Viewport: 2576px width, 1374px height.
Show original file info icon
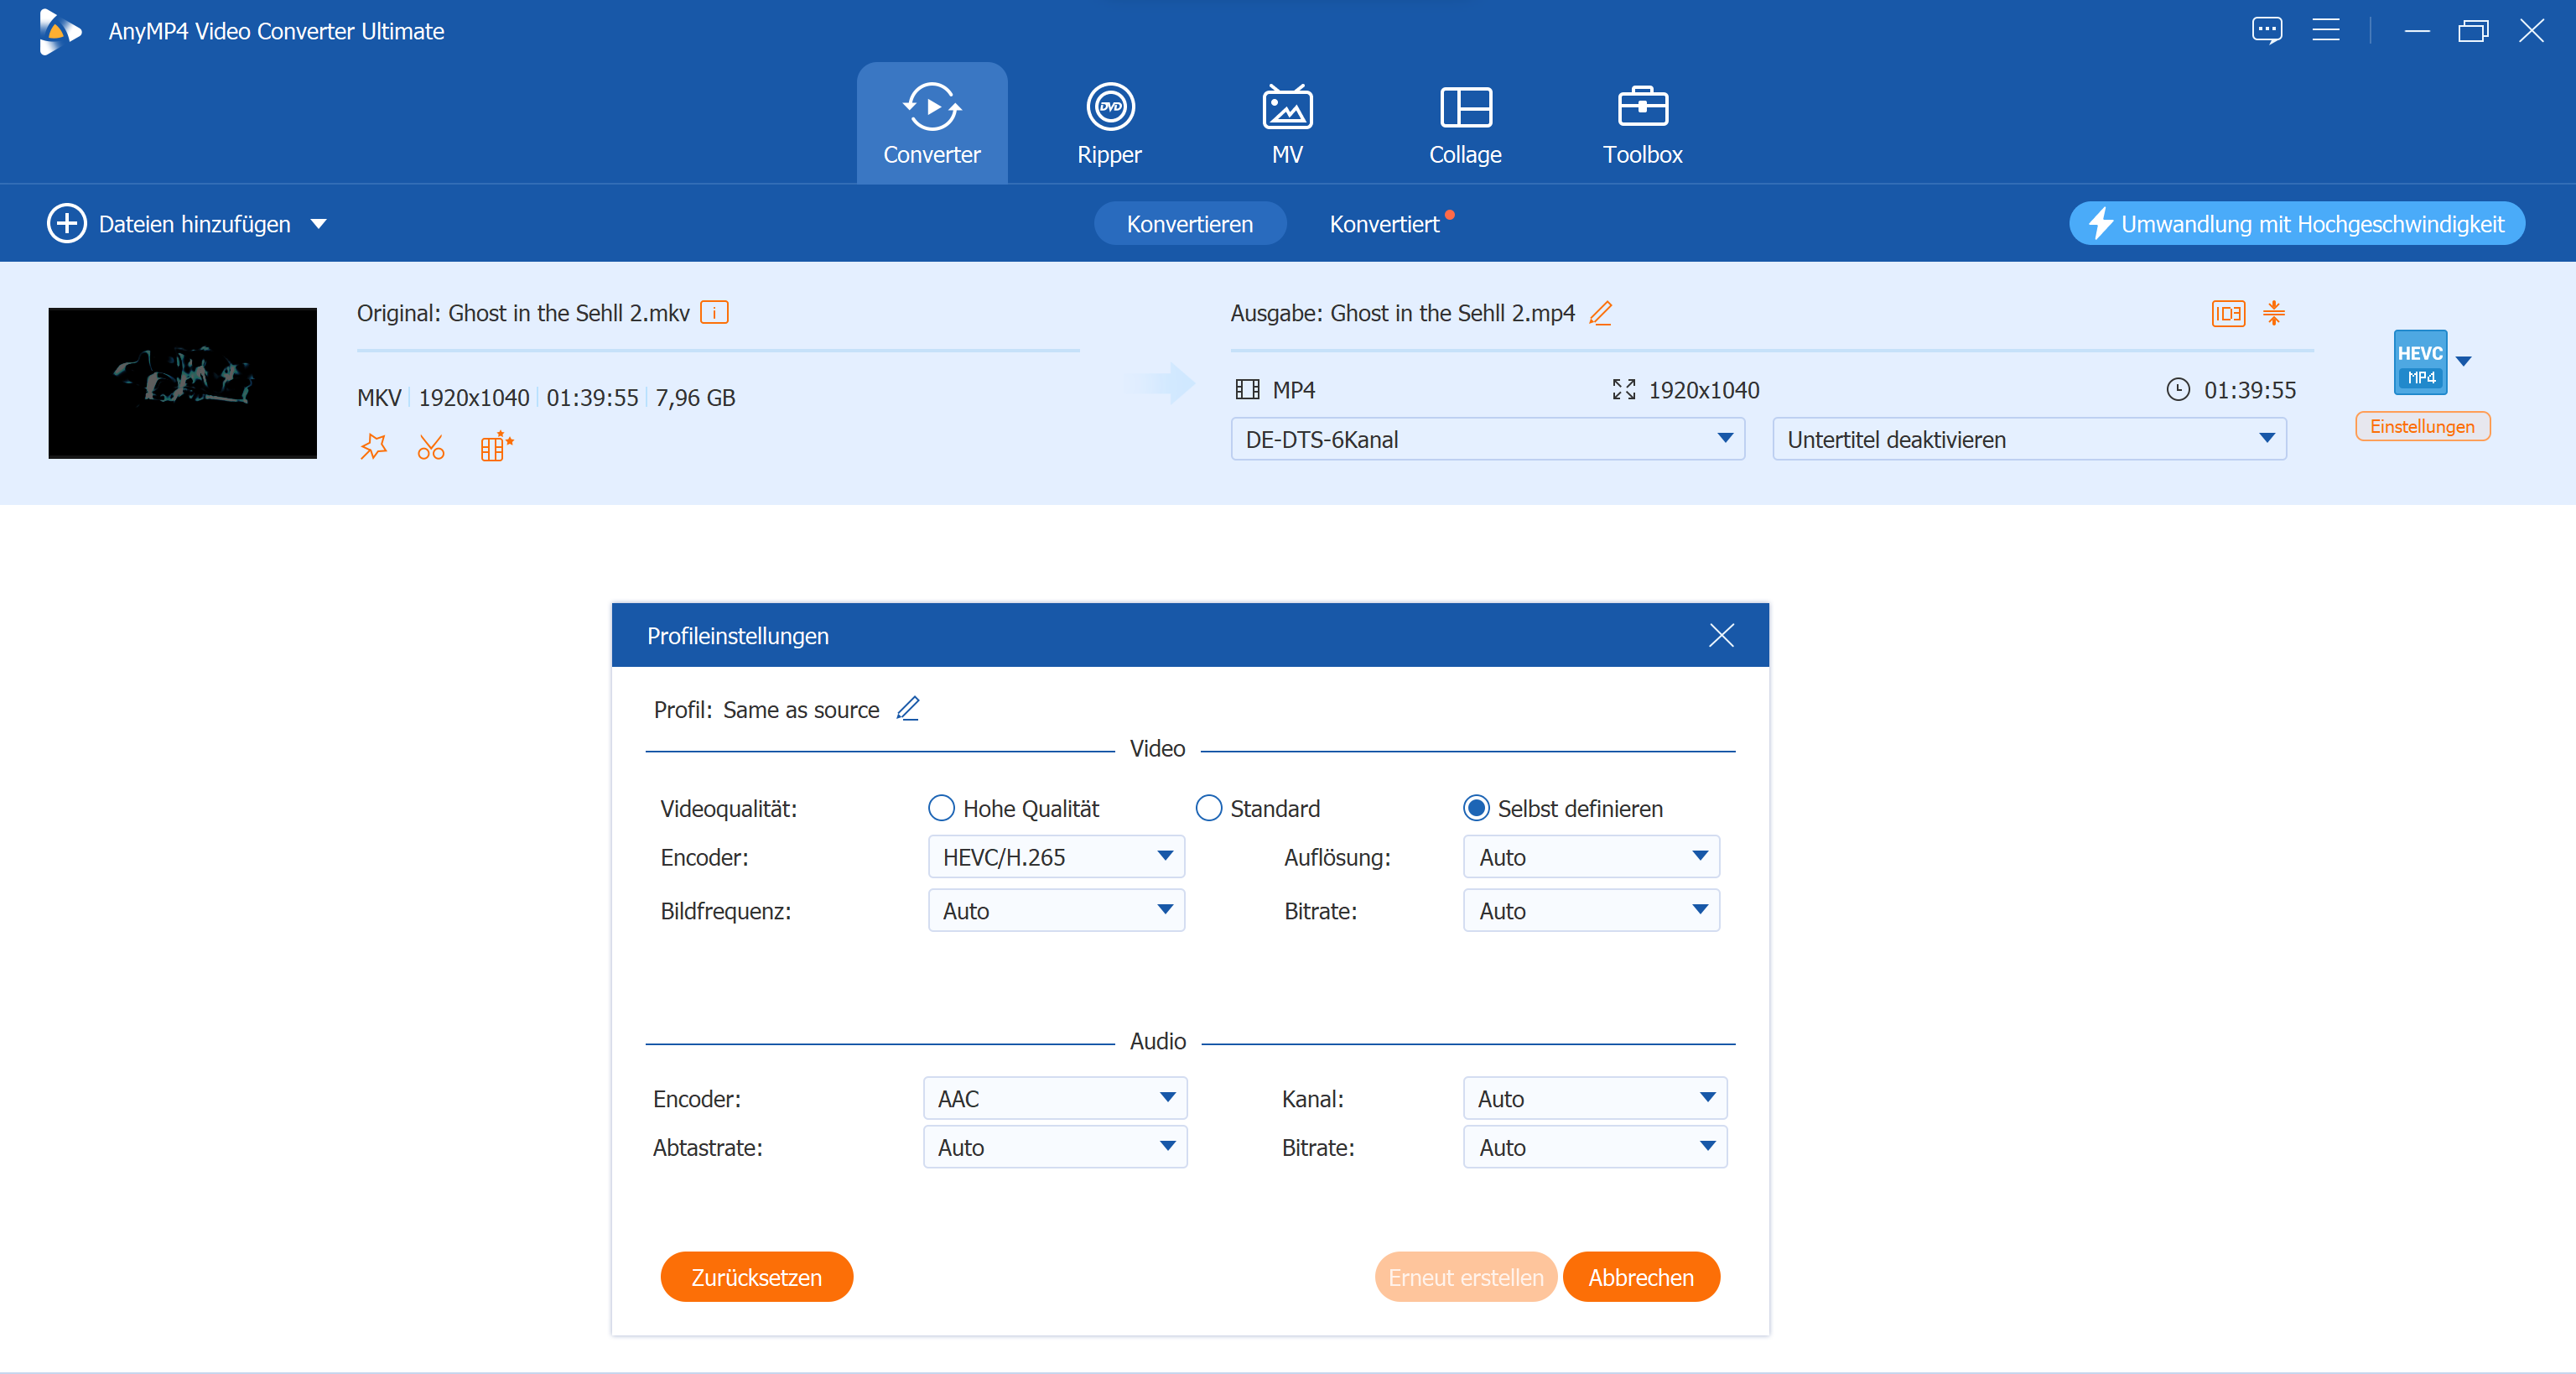[x=714, y=313]
